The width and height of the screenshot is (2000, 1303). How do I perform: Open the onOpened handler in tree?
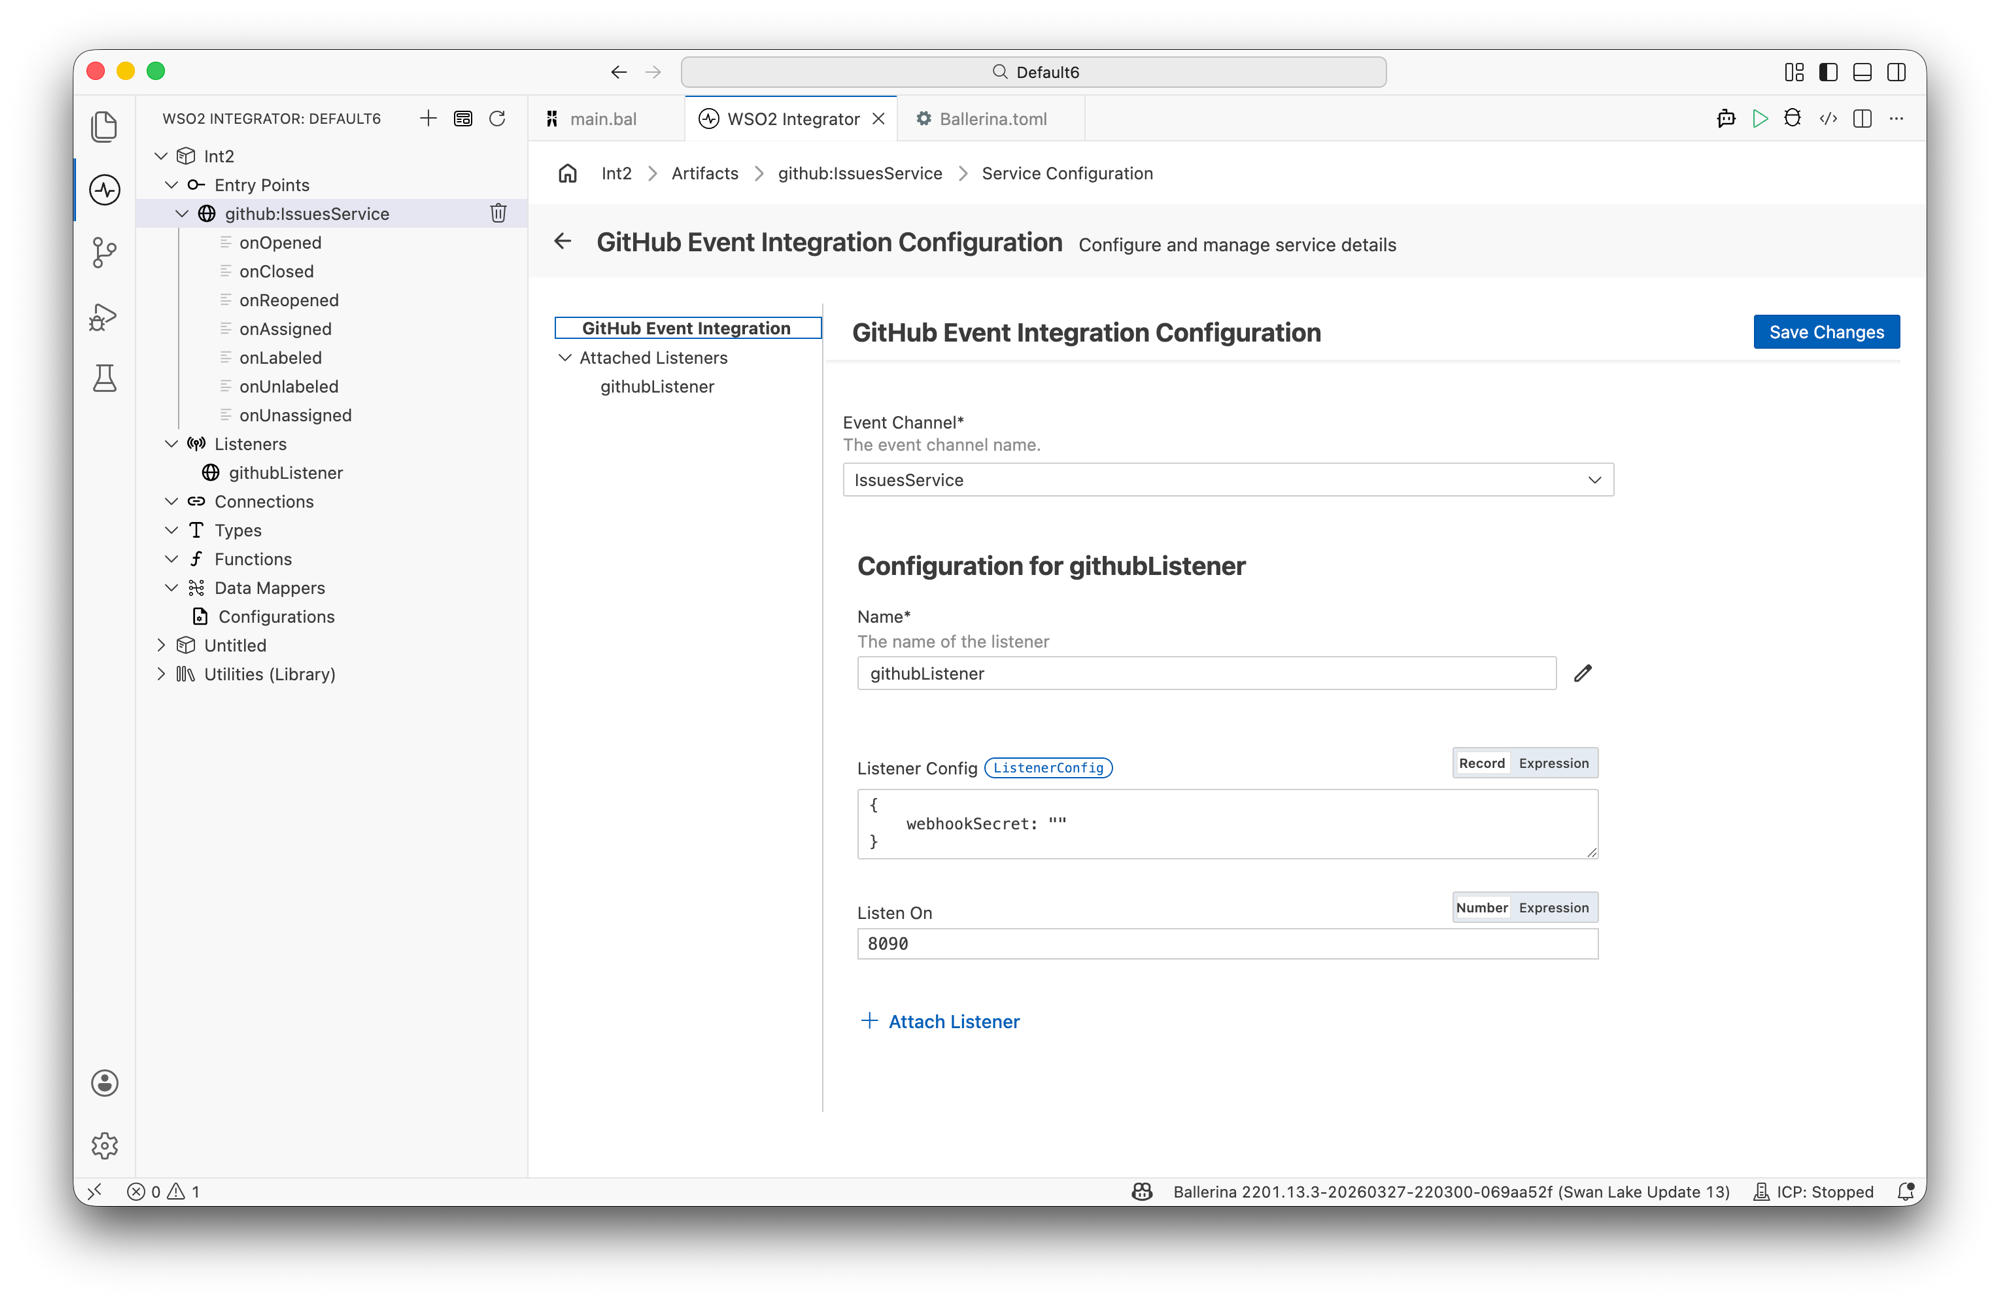(x=280, y=242)
